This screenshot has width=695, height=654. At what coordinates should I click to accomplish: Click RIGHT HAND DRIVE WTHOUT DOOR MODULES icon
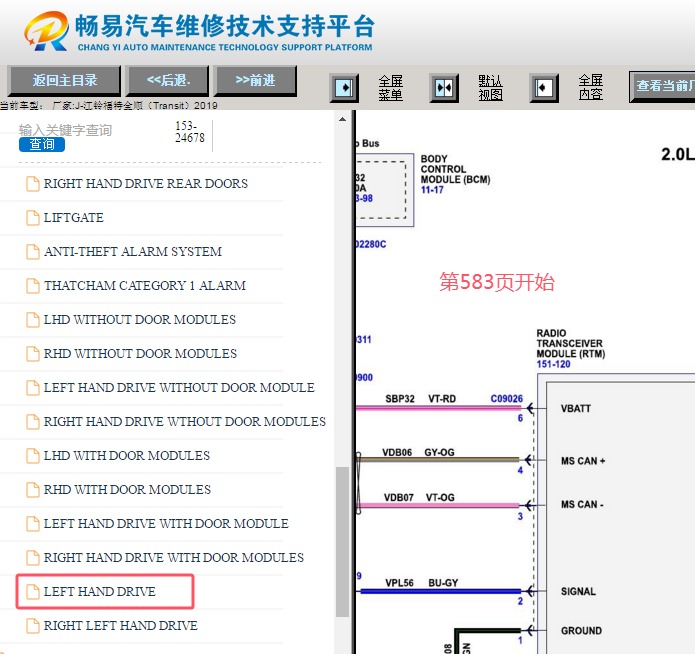(32, 422)
